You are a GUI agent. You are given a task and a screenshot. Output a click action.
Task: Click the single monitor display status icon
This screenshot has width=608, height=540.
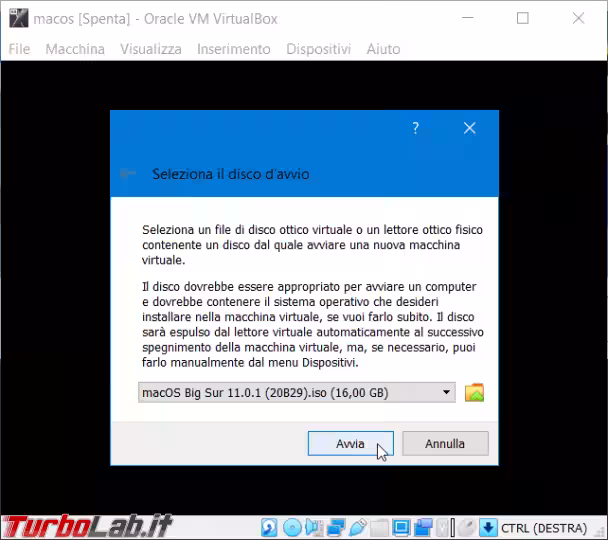click(401, 528)
